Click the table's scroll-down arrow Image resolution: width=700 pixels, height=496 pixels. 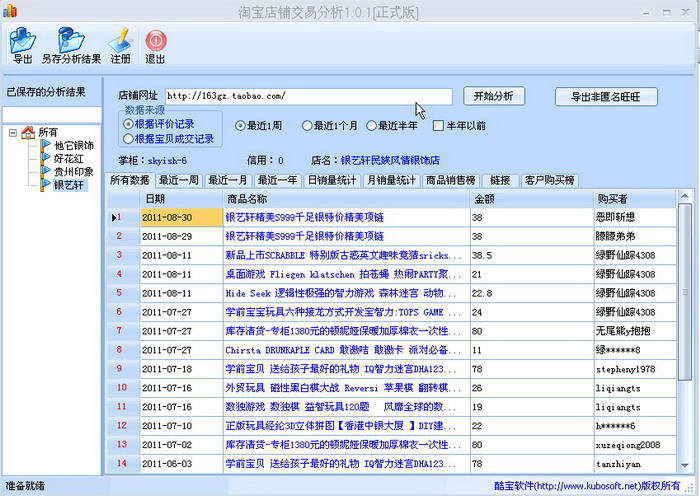pos(684,466)
